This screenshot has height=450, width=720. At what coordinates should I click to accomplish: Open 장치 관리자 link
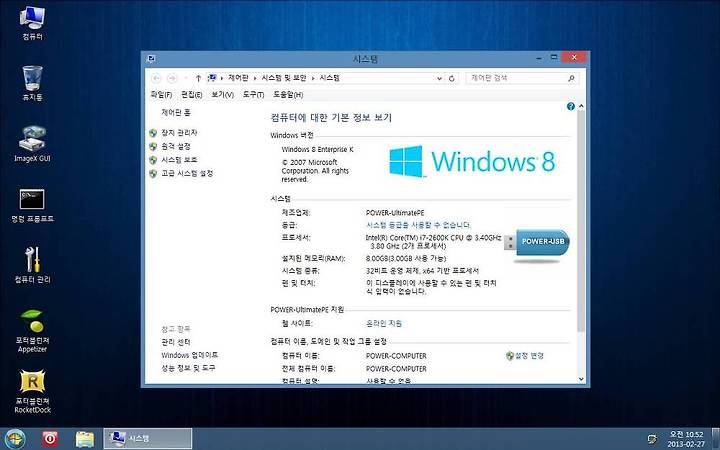tap(179, 133)
